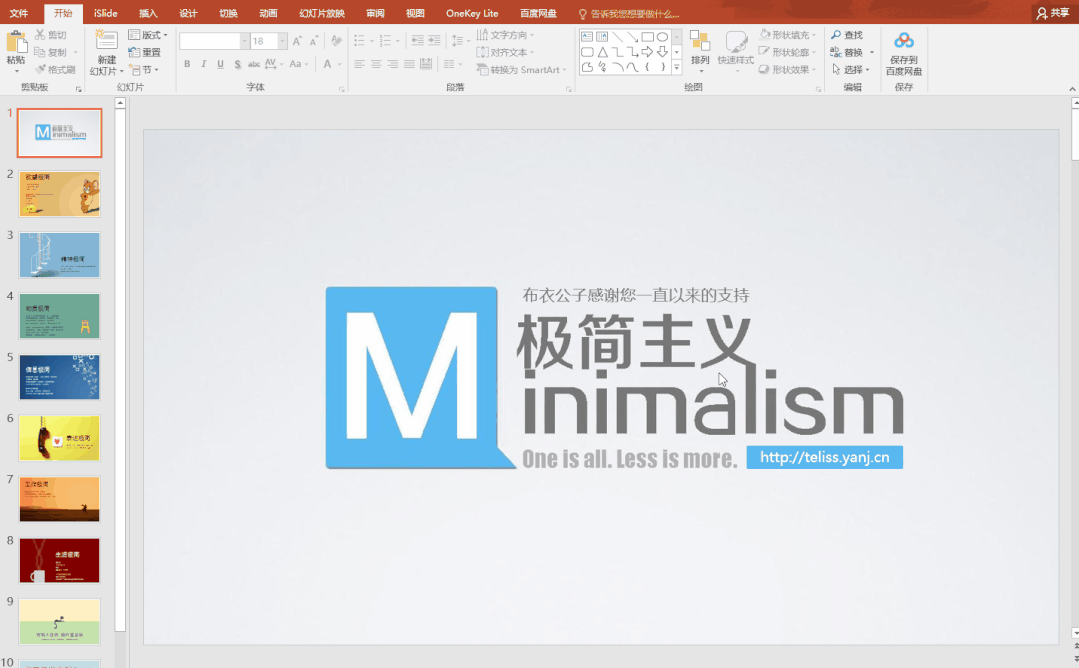Open the Arrange (排列) menu
1079x668 pixels.
point(700,50)
